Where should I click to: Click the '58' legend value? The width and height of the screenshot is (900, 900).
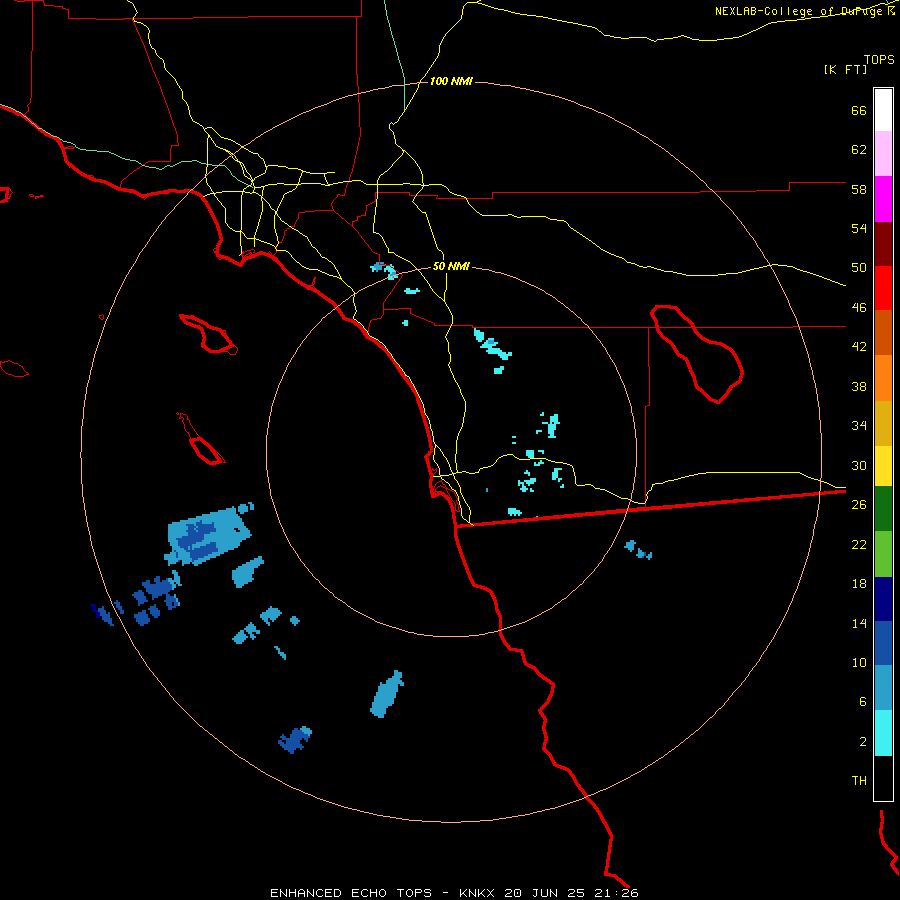pyautogui.click(x=859, y=189)
